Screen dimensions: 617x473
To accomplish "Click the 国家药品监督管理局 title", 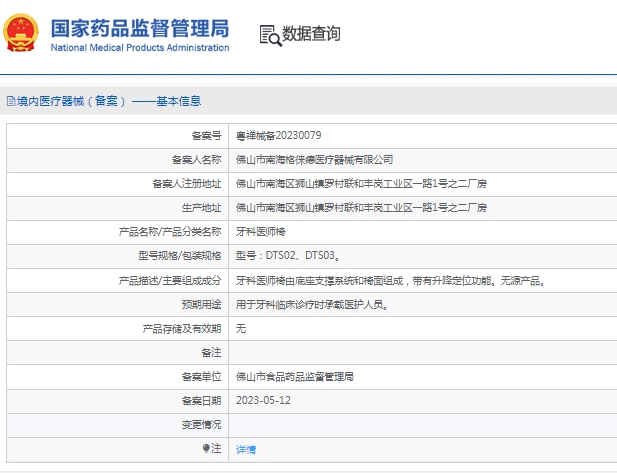I will coord(140,28).
